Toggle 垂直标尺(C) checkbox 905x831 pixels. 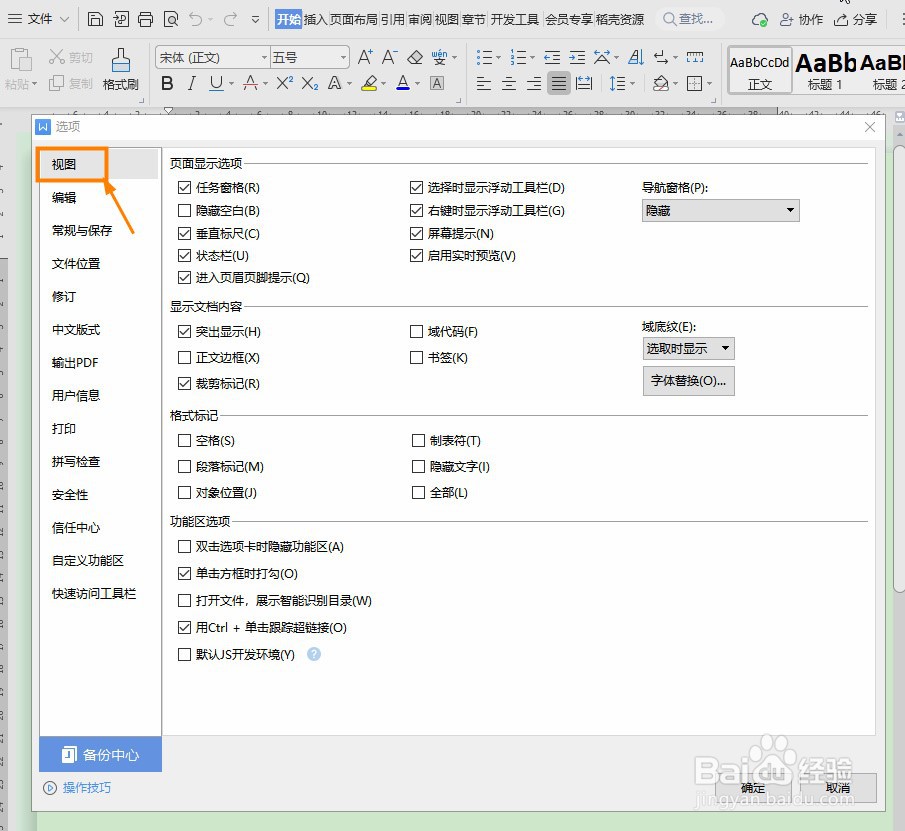click(184, 233)
